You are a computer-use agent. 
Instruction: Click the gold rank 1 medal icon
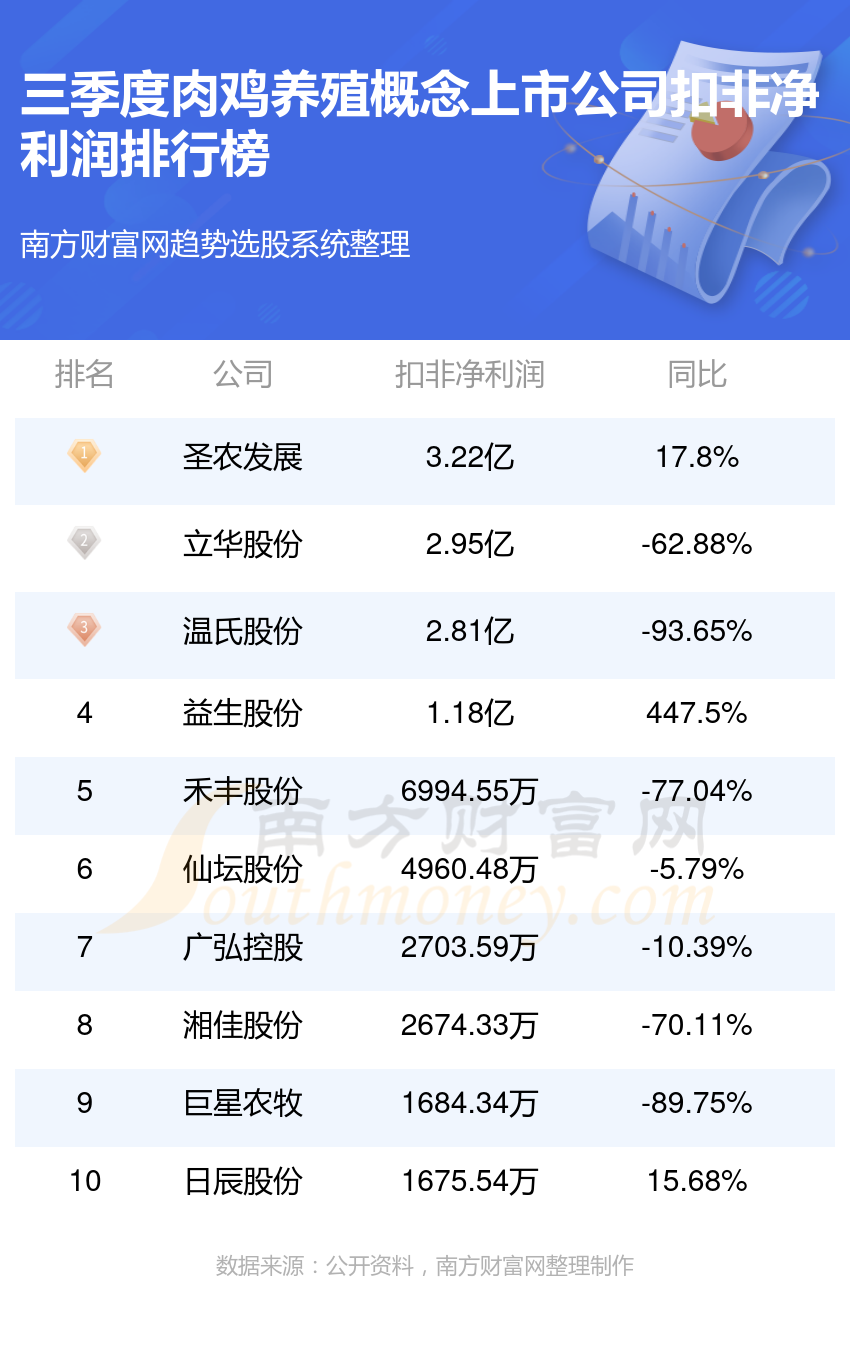84,456
